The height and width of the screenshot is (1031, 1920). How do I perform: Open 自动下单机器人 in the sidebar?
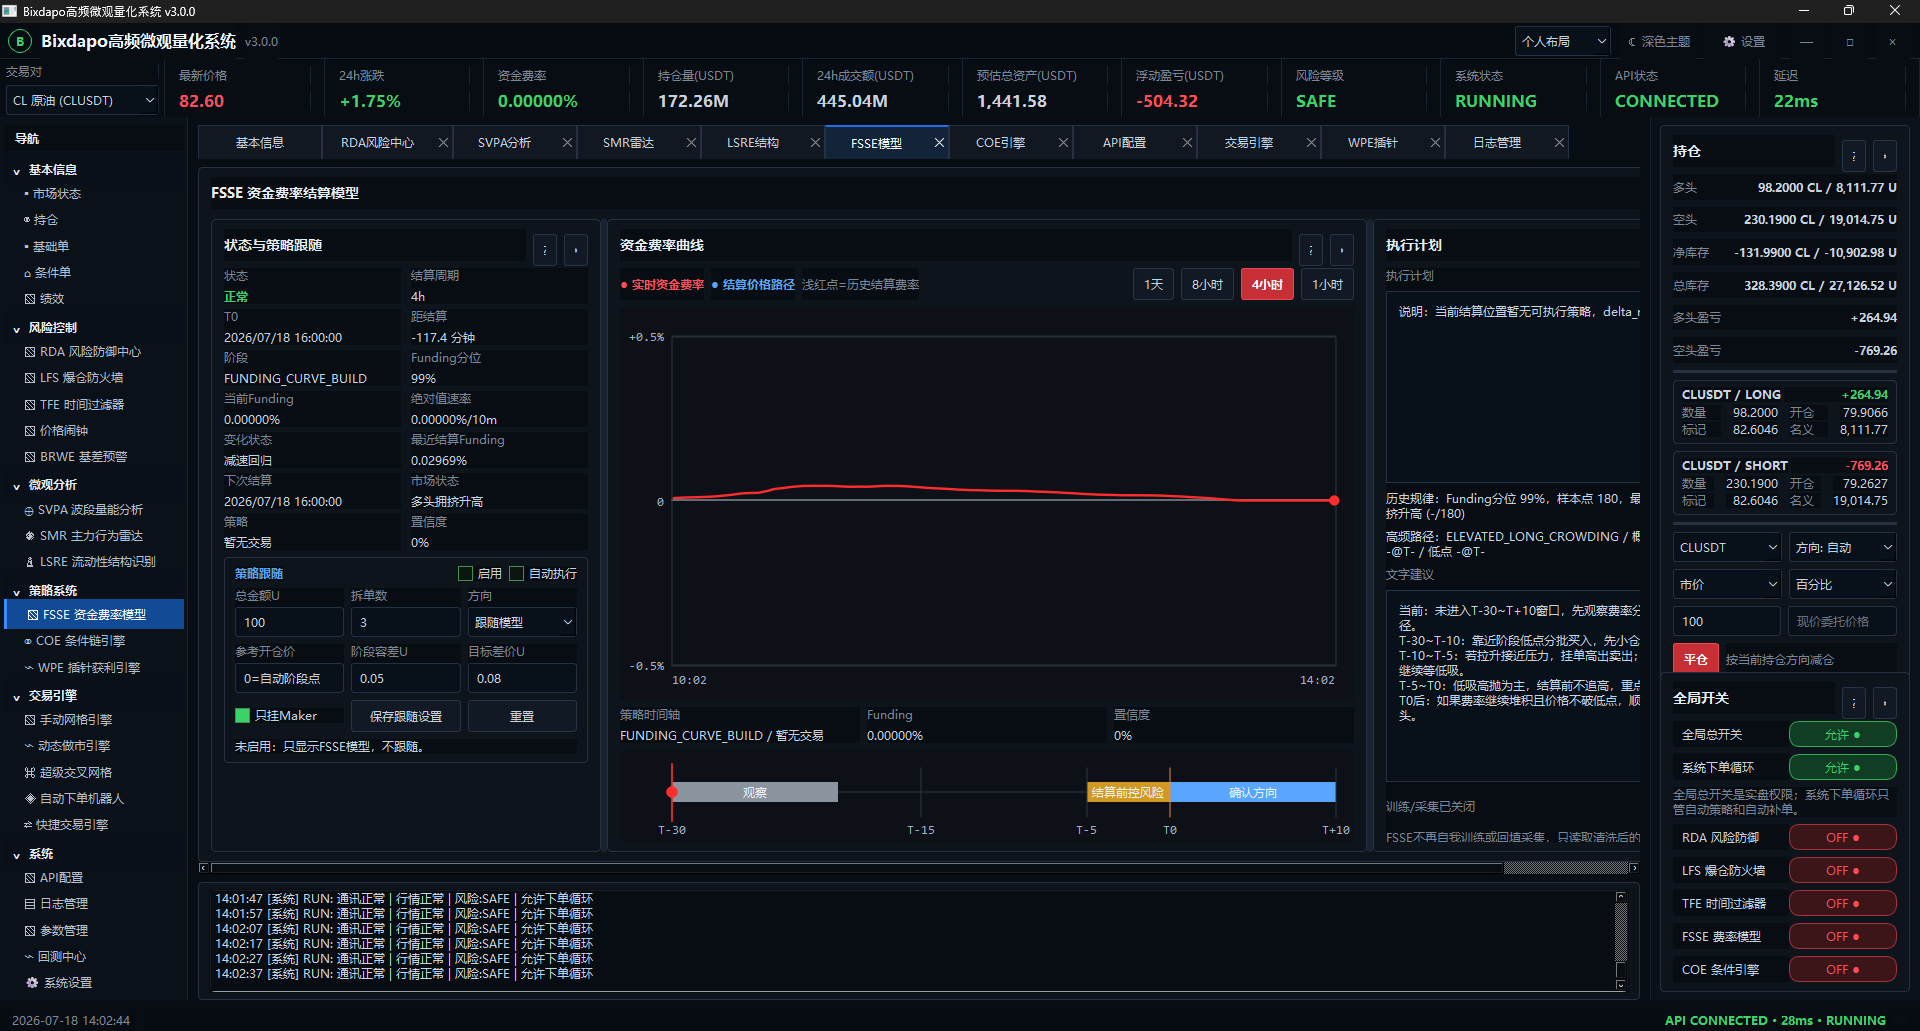tap(74, 799)
